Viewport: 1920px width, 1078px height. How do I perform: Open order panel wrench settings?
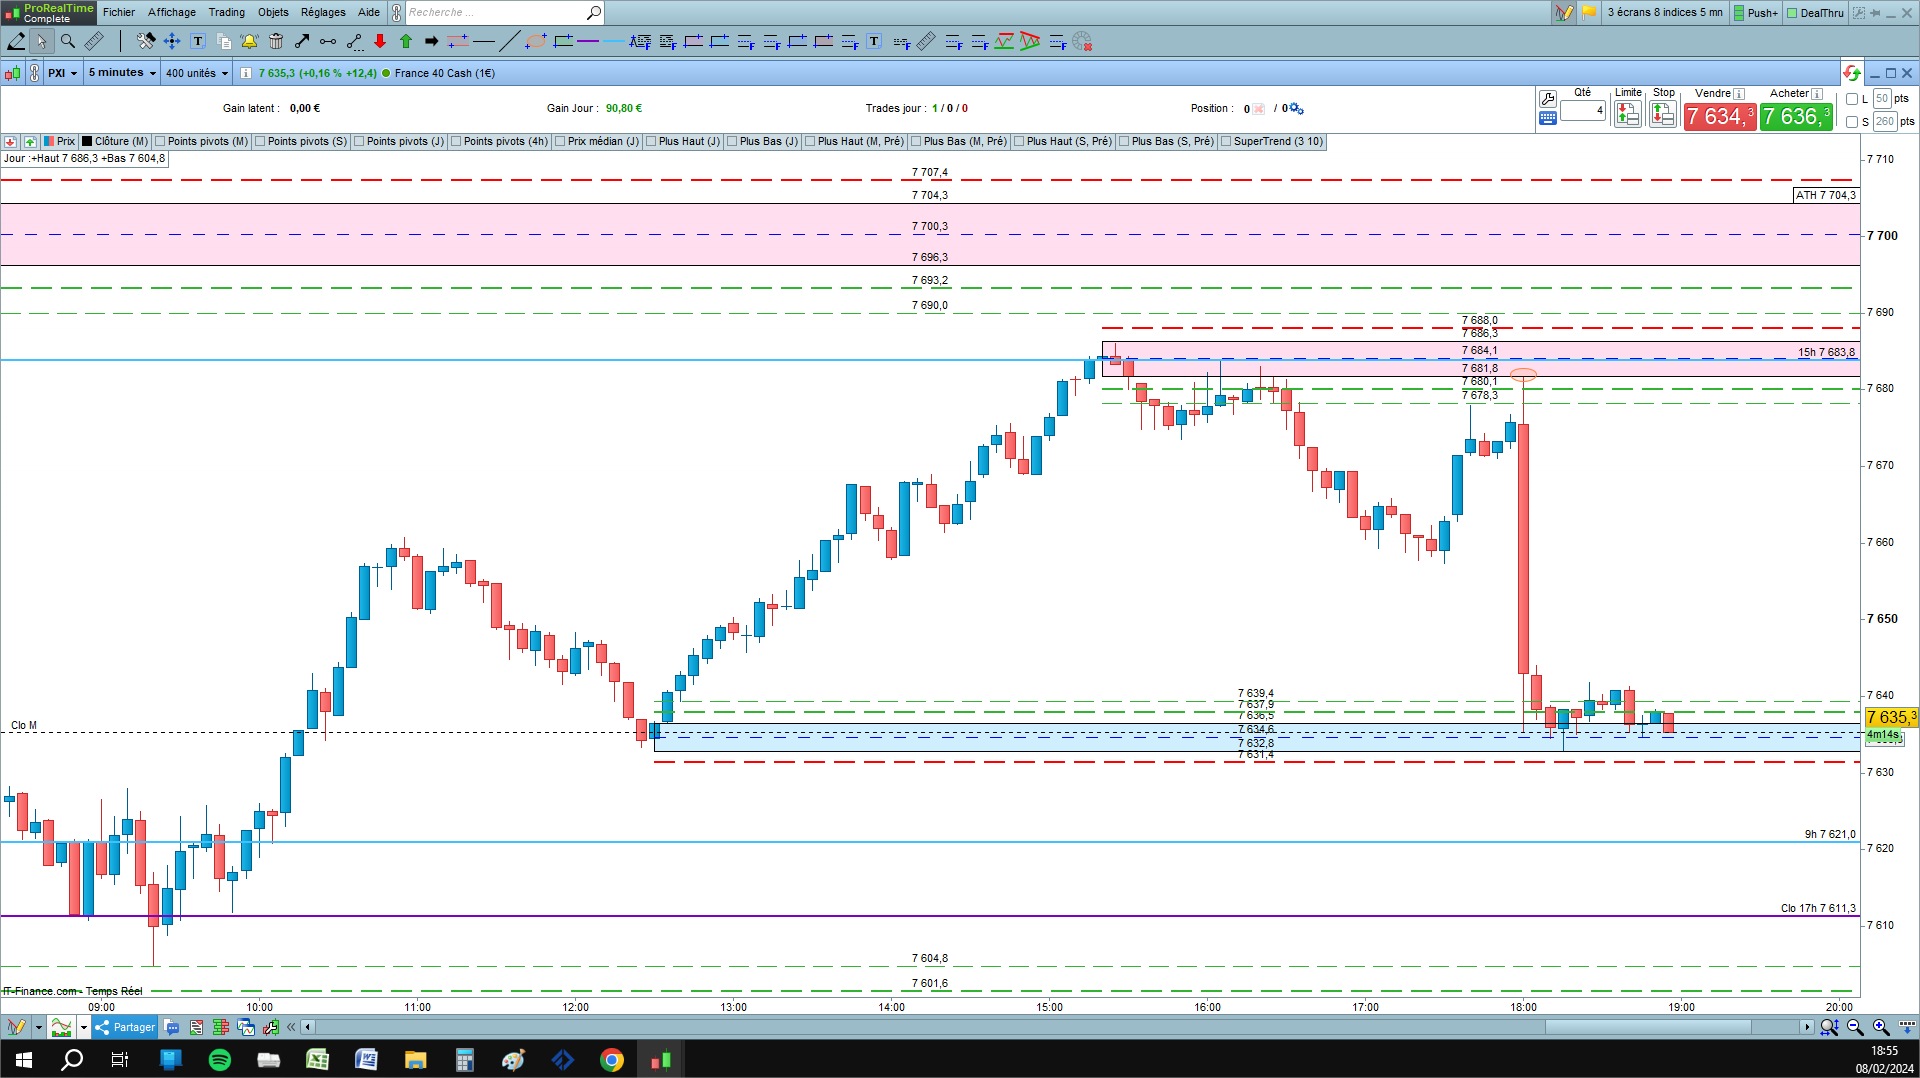point(1548,98)
